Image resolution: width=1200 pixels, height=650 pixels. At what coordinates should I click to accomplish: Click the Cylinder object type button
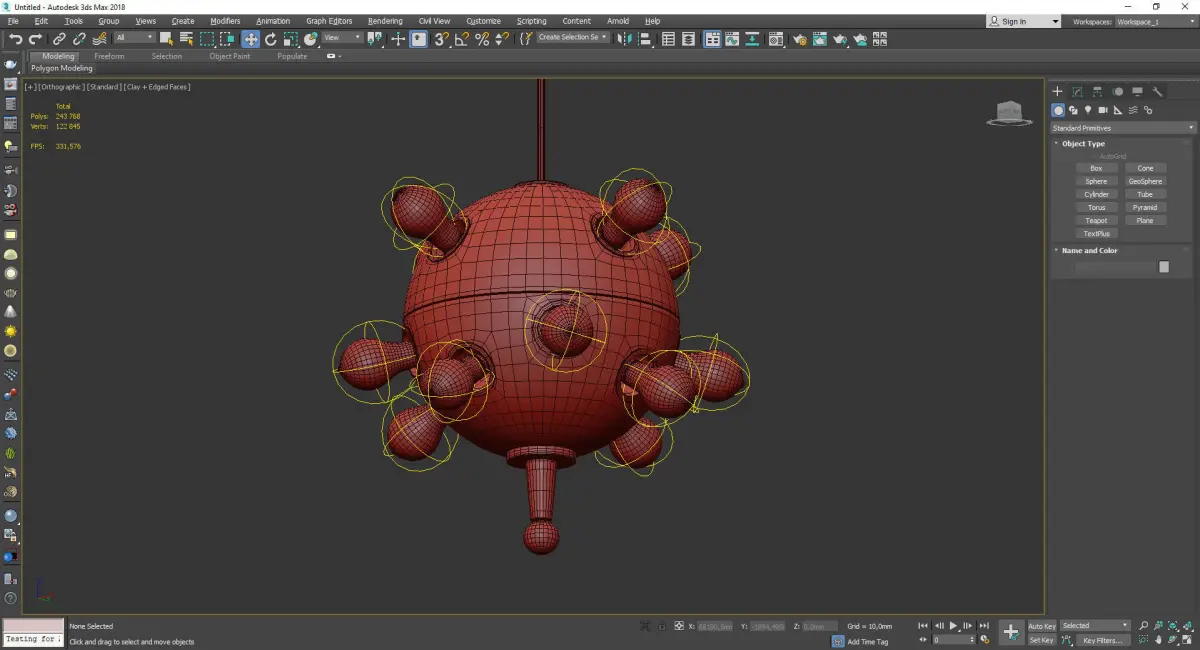[x=1096, y=194]
